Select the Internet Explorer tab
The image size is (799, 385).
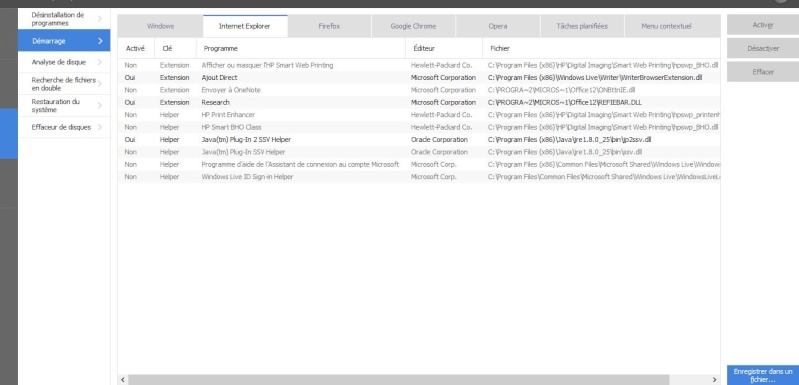click(x=245, y=26)
